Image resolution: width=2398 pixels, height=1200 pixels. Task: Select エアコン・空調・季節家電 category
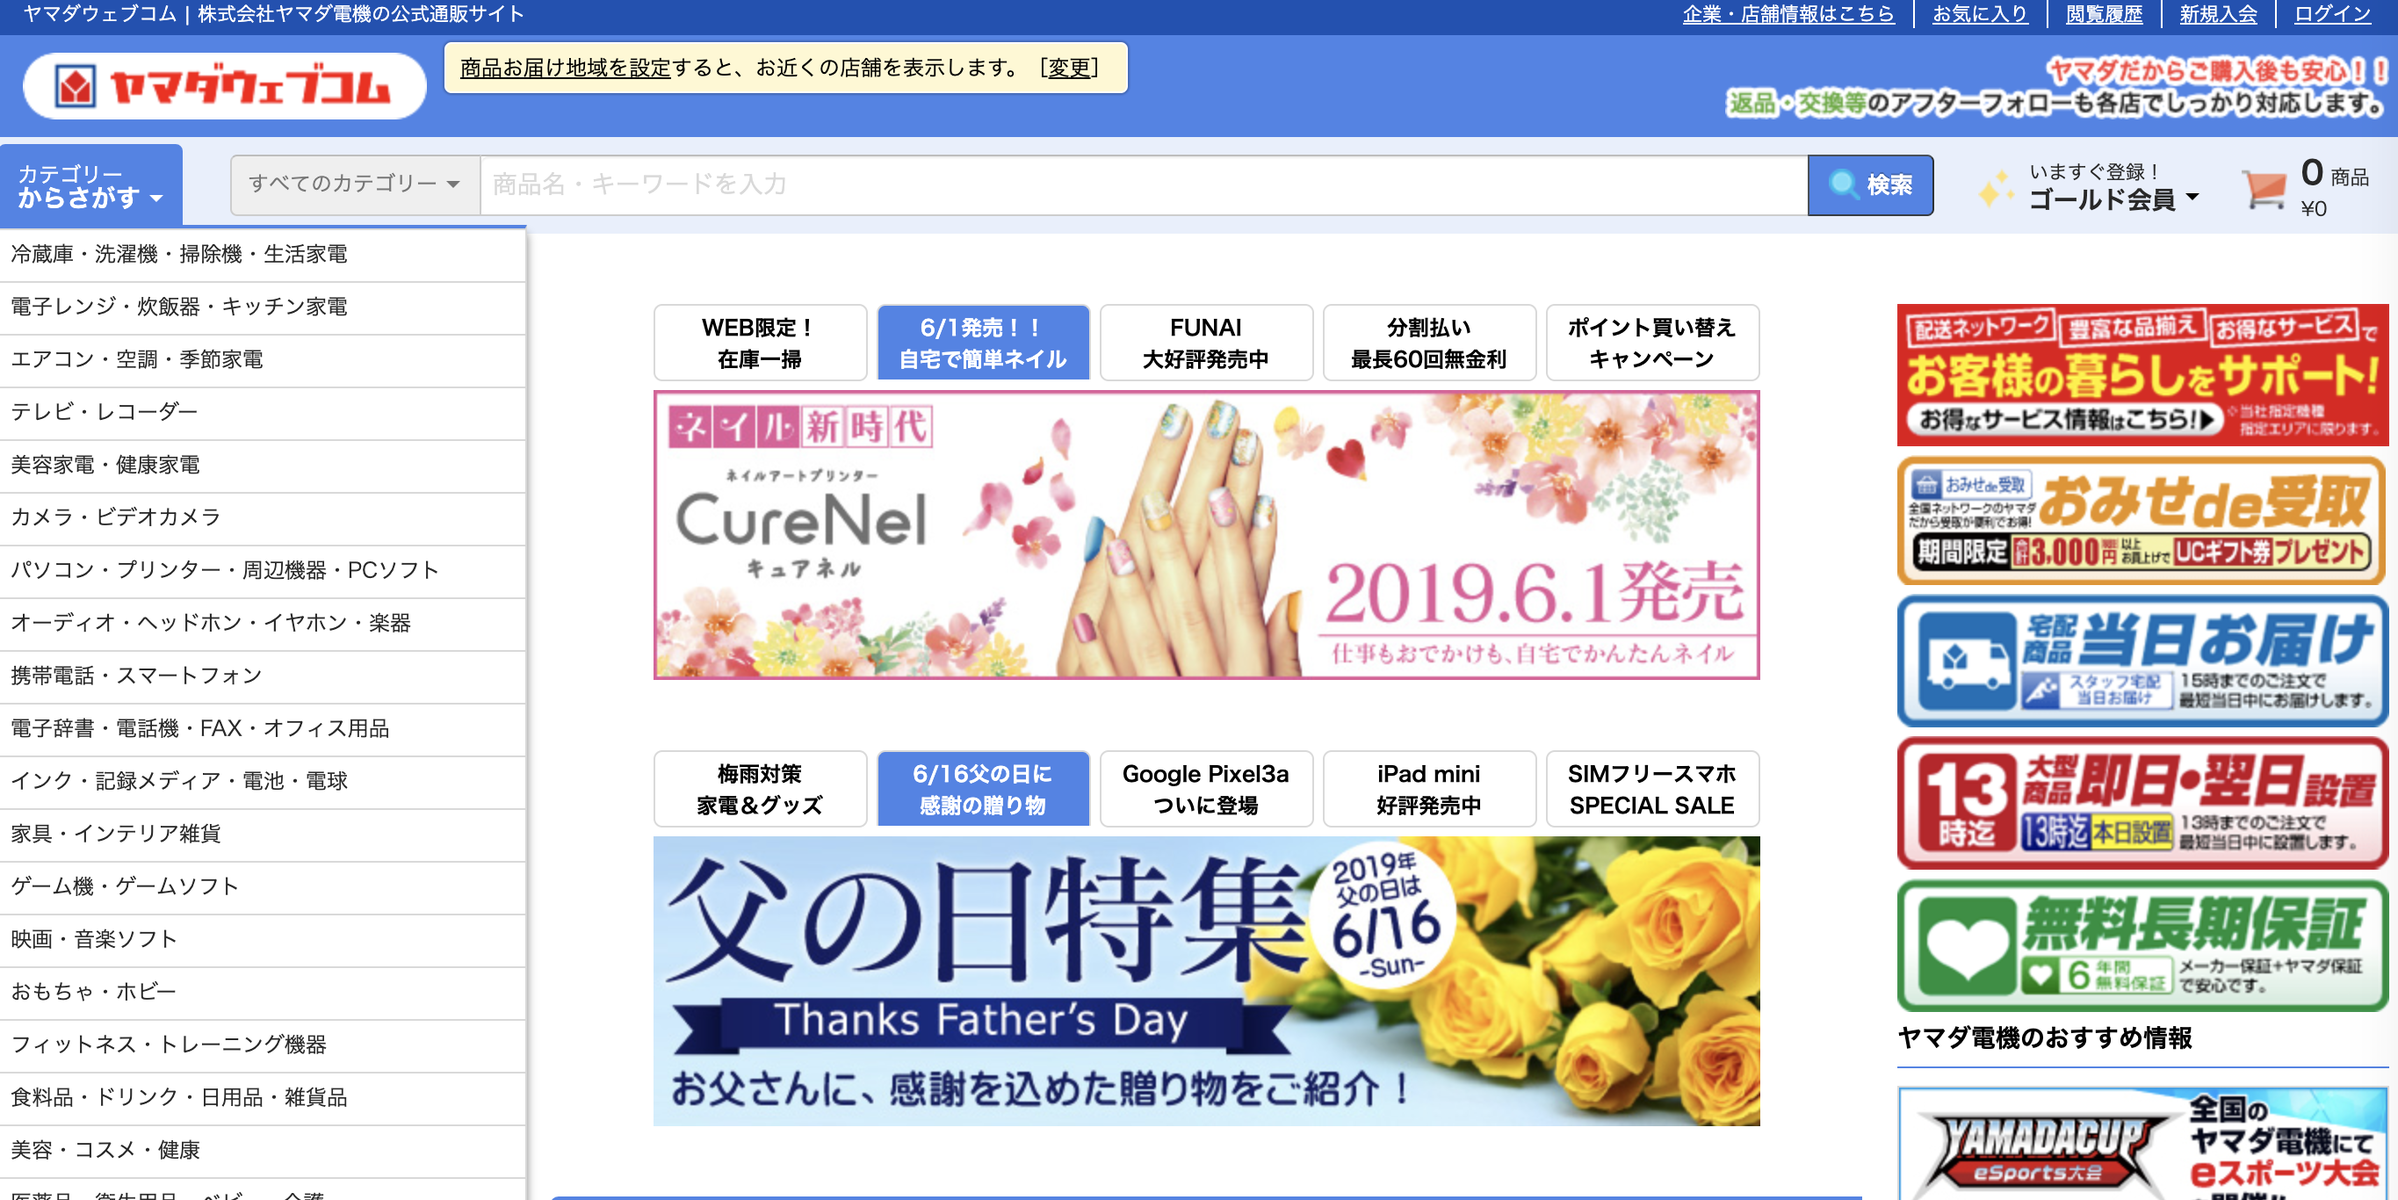[x=262, y=360]
